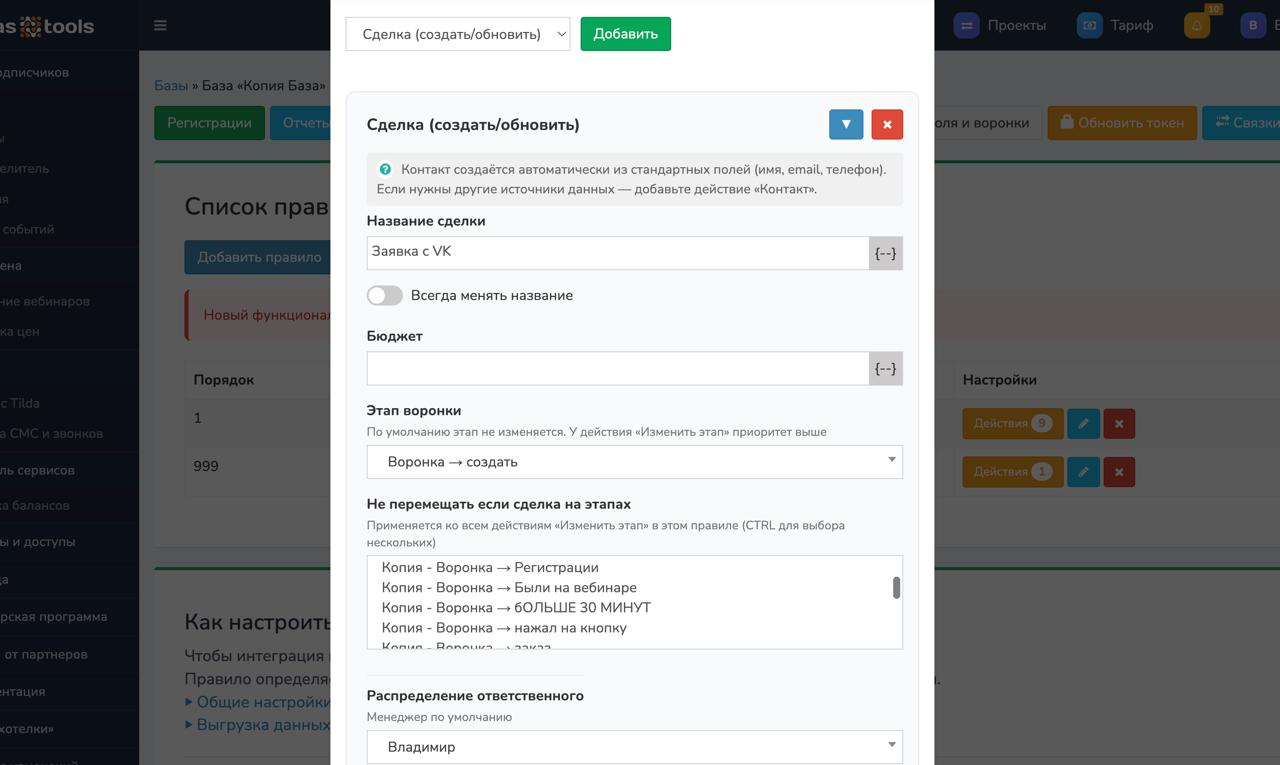Open the action type dropdown
1280x765 pixels.
pyautogui.click(x=458, y=34)
